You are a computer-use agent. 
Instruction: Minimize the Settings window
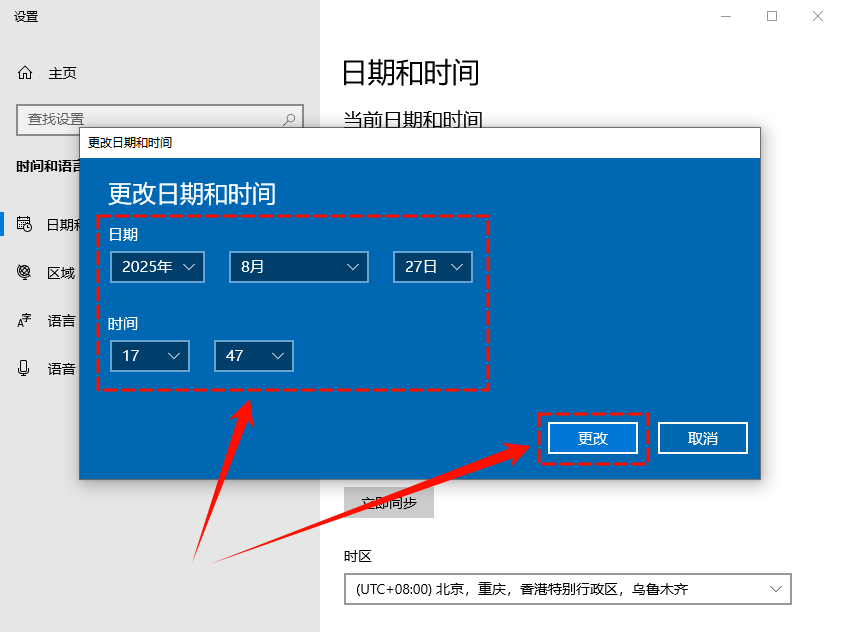[726, 17]
